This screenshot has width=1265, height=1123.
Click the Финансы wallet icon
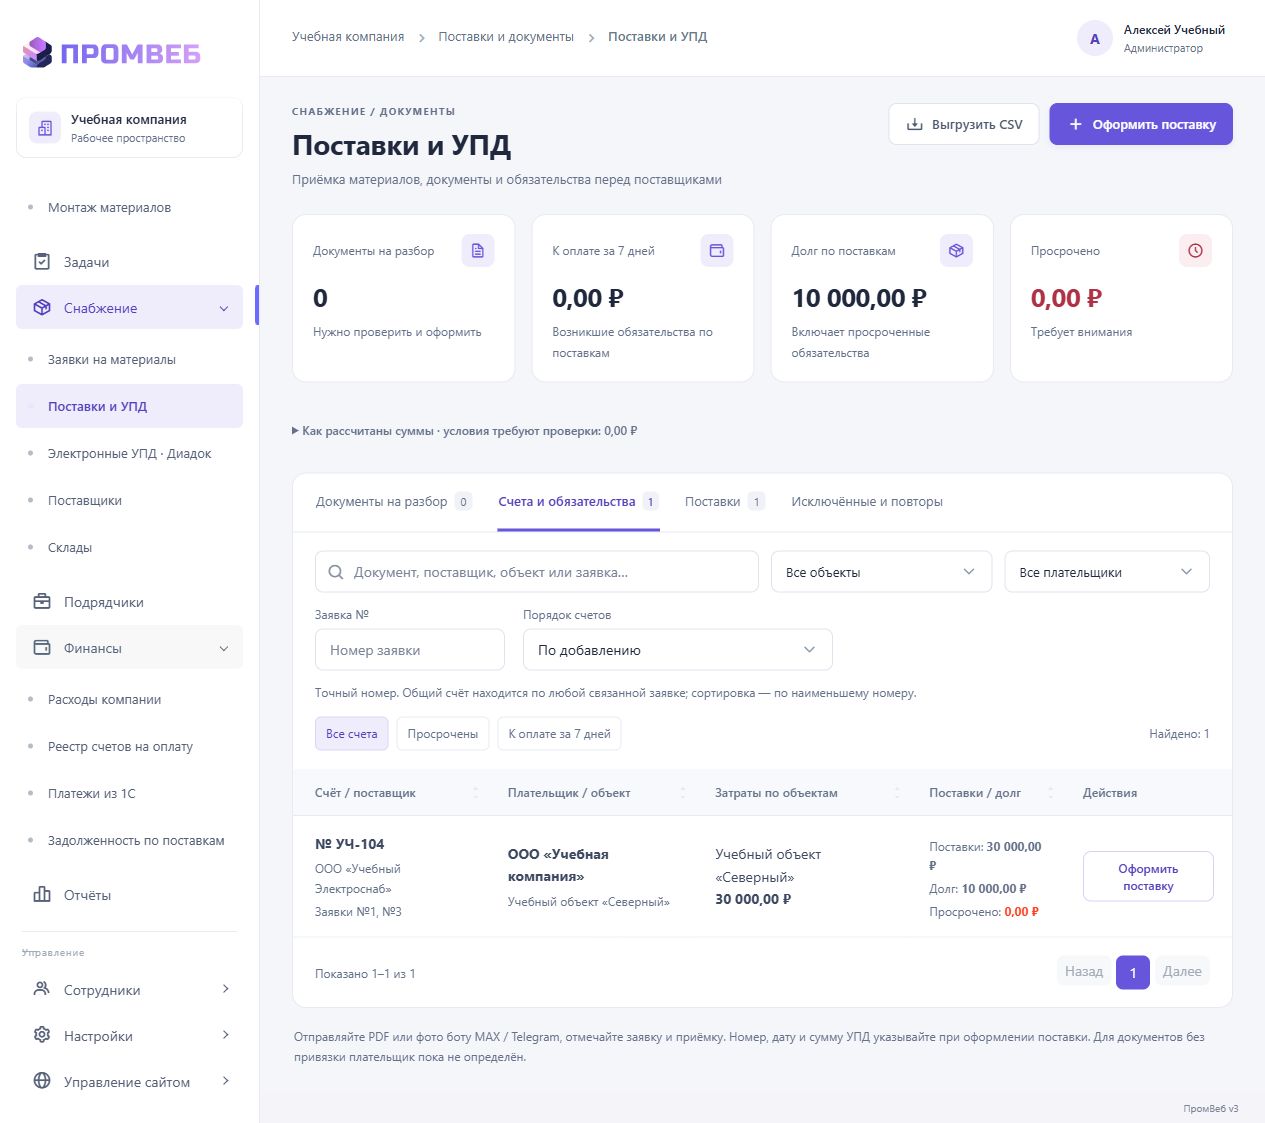point(42,648)
